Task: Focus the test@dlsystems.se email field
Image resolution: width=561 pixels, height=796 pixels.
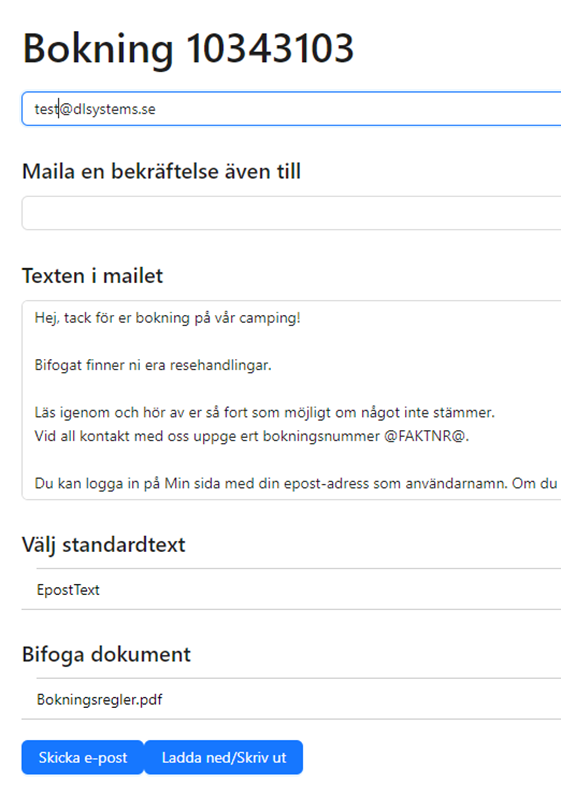Action: (x=291, y=109)
